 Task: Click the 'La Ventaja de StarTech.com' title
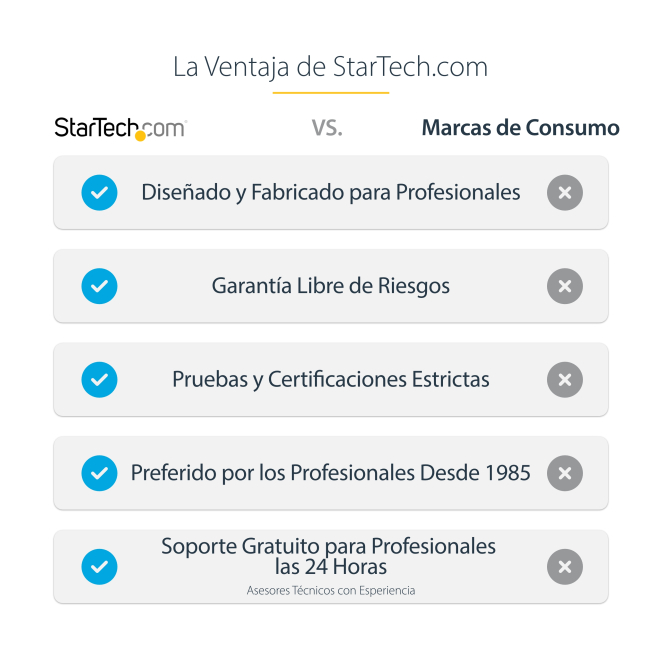330,67
